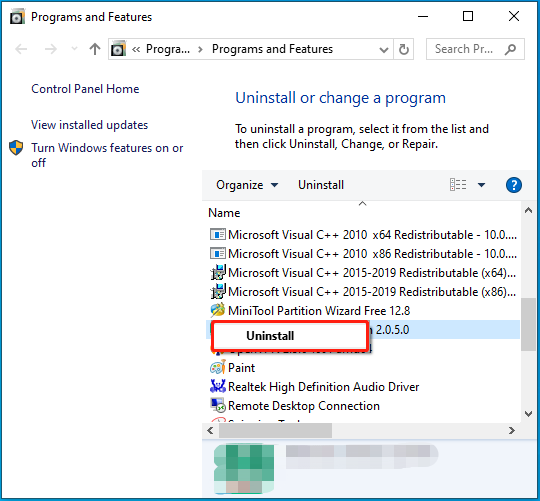Click the title bar Programs and Features icon

tap(17, 17)
